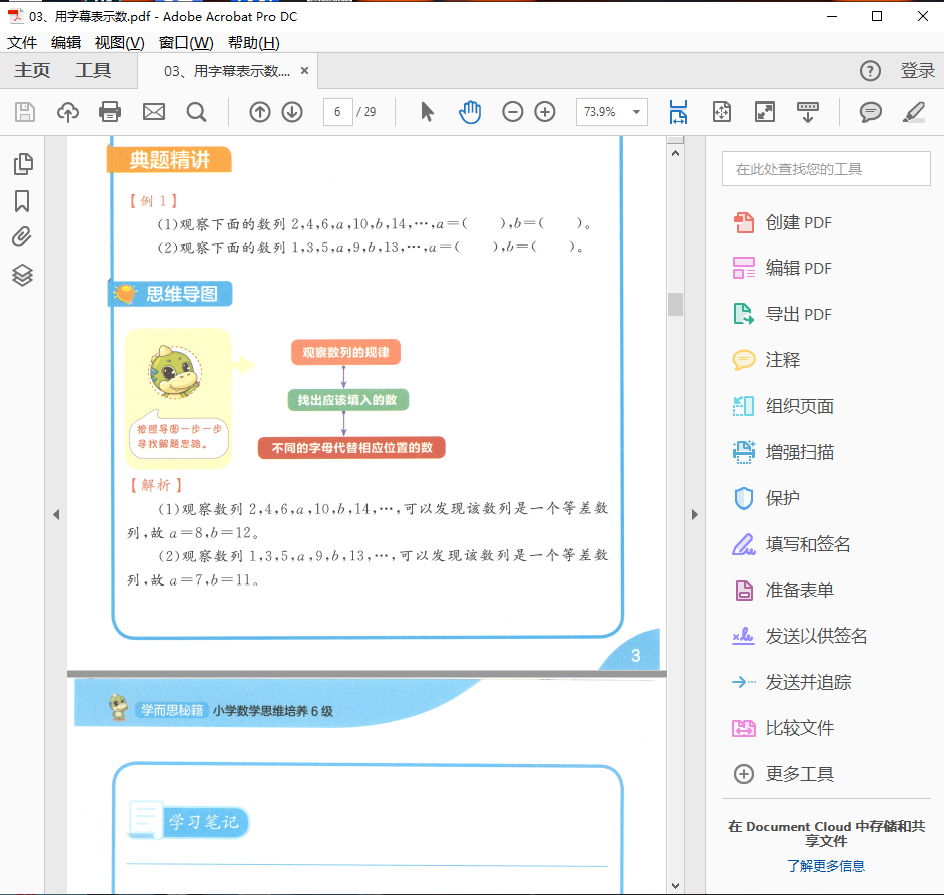Print the PDF via the printer icon
This screenshot has height=895, width=944.
click(110, 112)
